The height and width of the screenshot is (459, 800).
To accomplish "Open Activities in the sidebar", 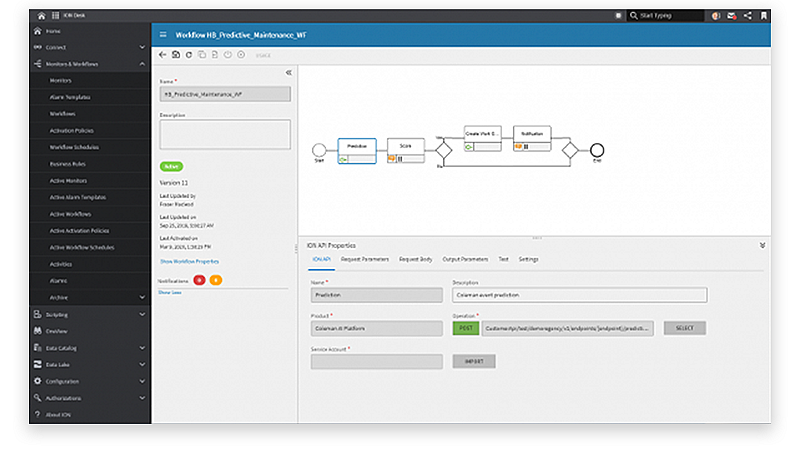I will pos(90,264).
